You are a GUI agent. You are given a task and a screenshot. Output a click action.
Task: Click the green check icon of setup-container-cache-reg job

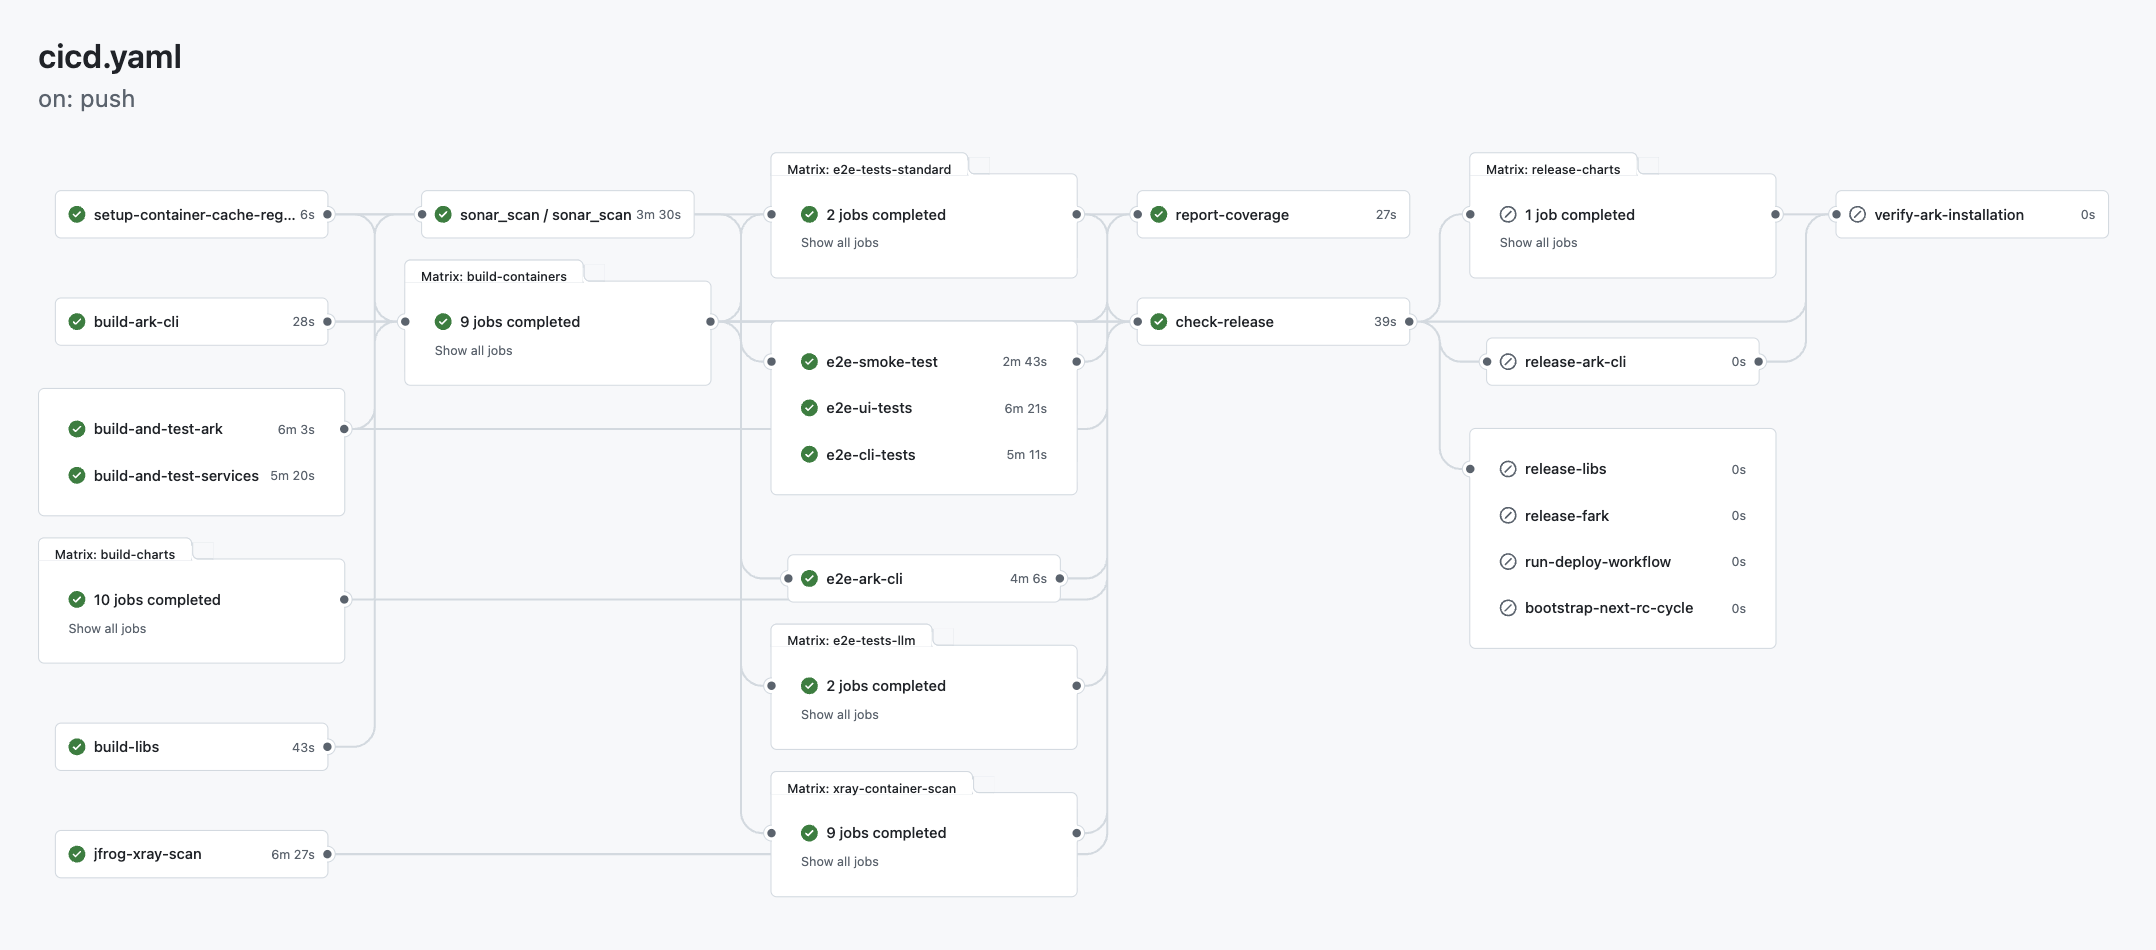(77, 215)
